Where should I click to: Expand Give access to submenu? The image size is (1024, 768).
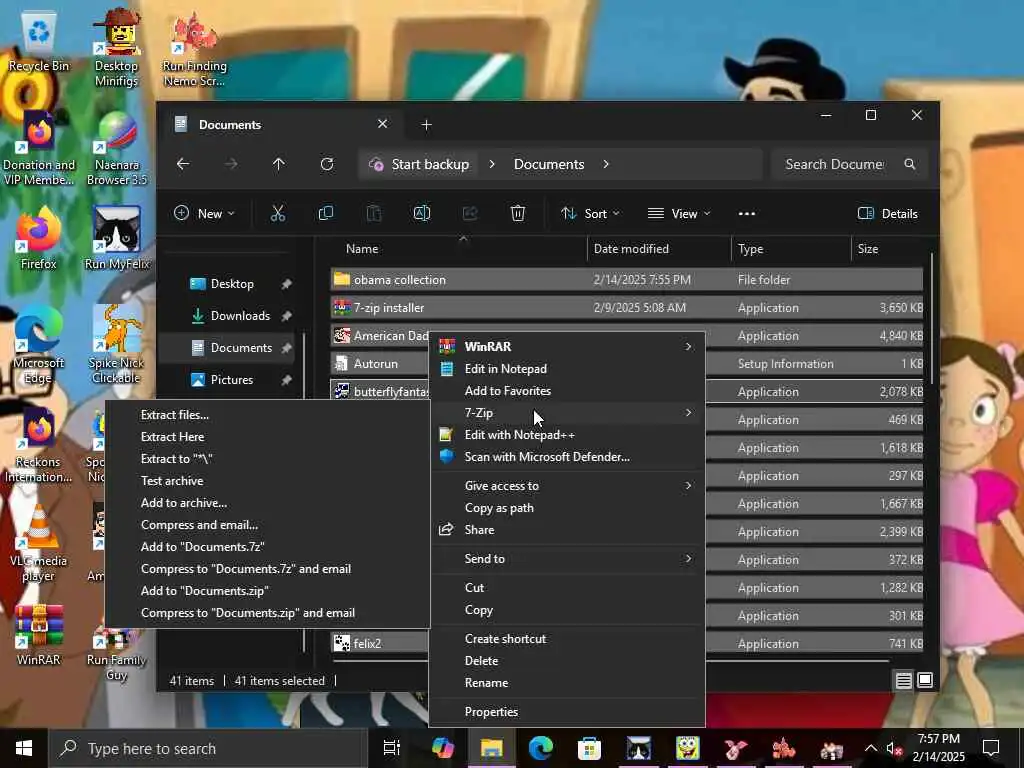tap(568, 485)
